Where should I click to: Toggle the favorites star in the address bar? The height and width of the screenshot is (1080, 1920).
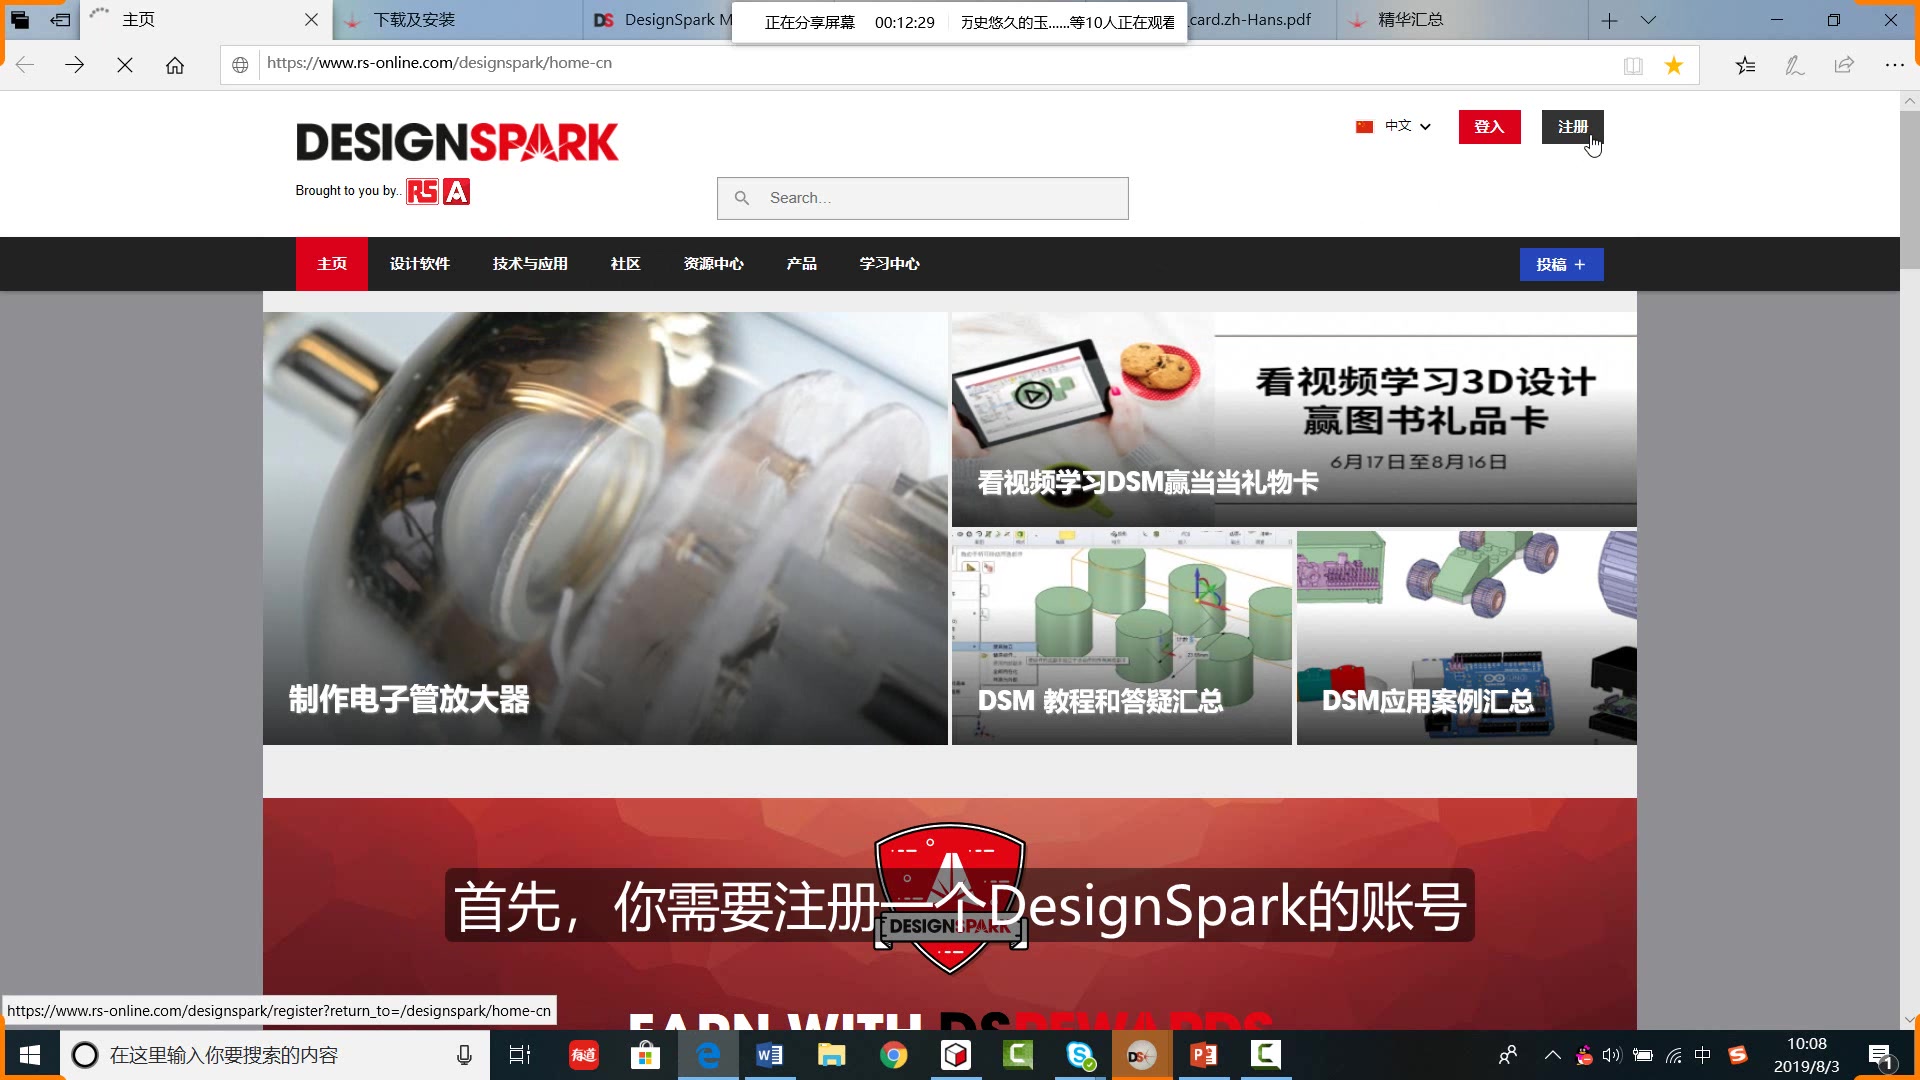[x=1674, y=64]
